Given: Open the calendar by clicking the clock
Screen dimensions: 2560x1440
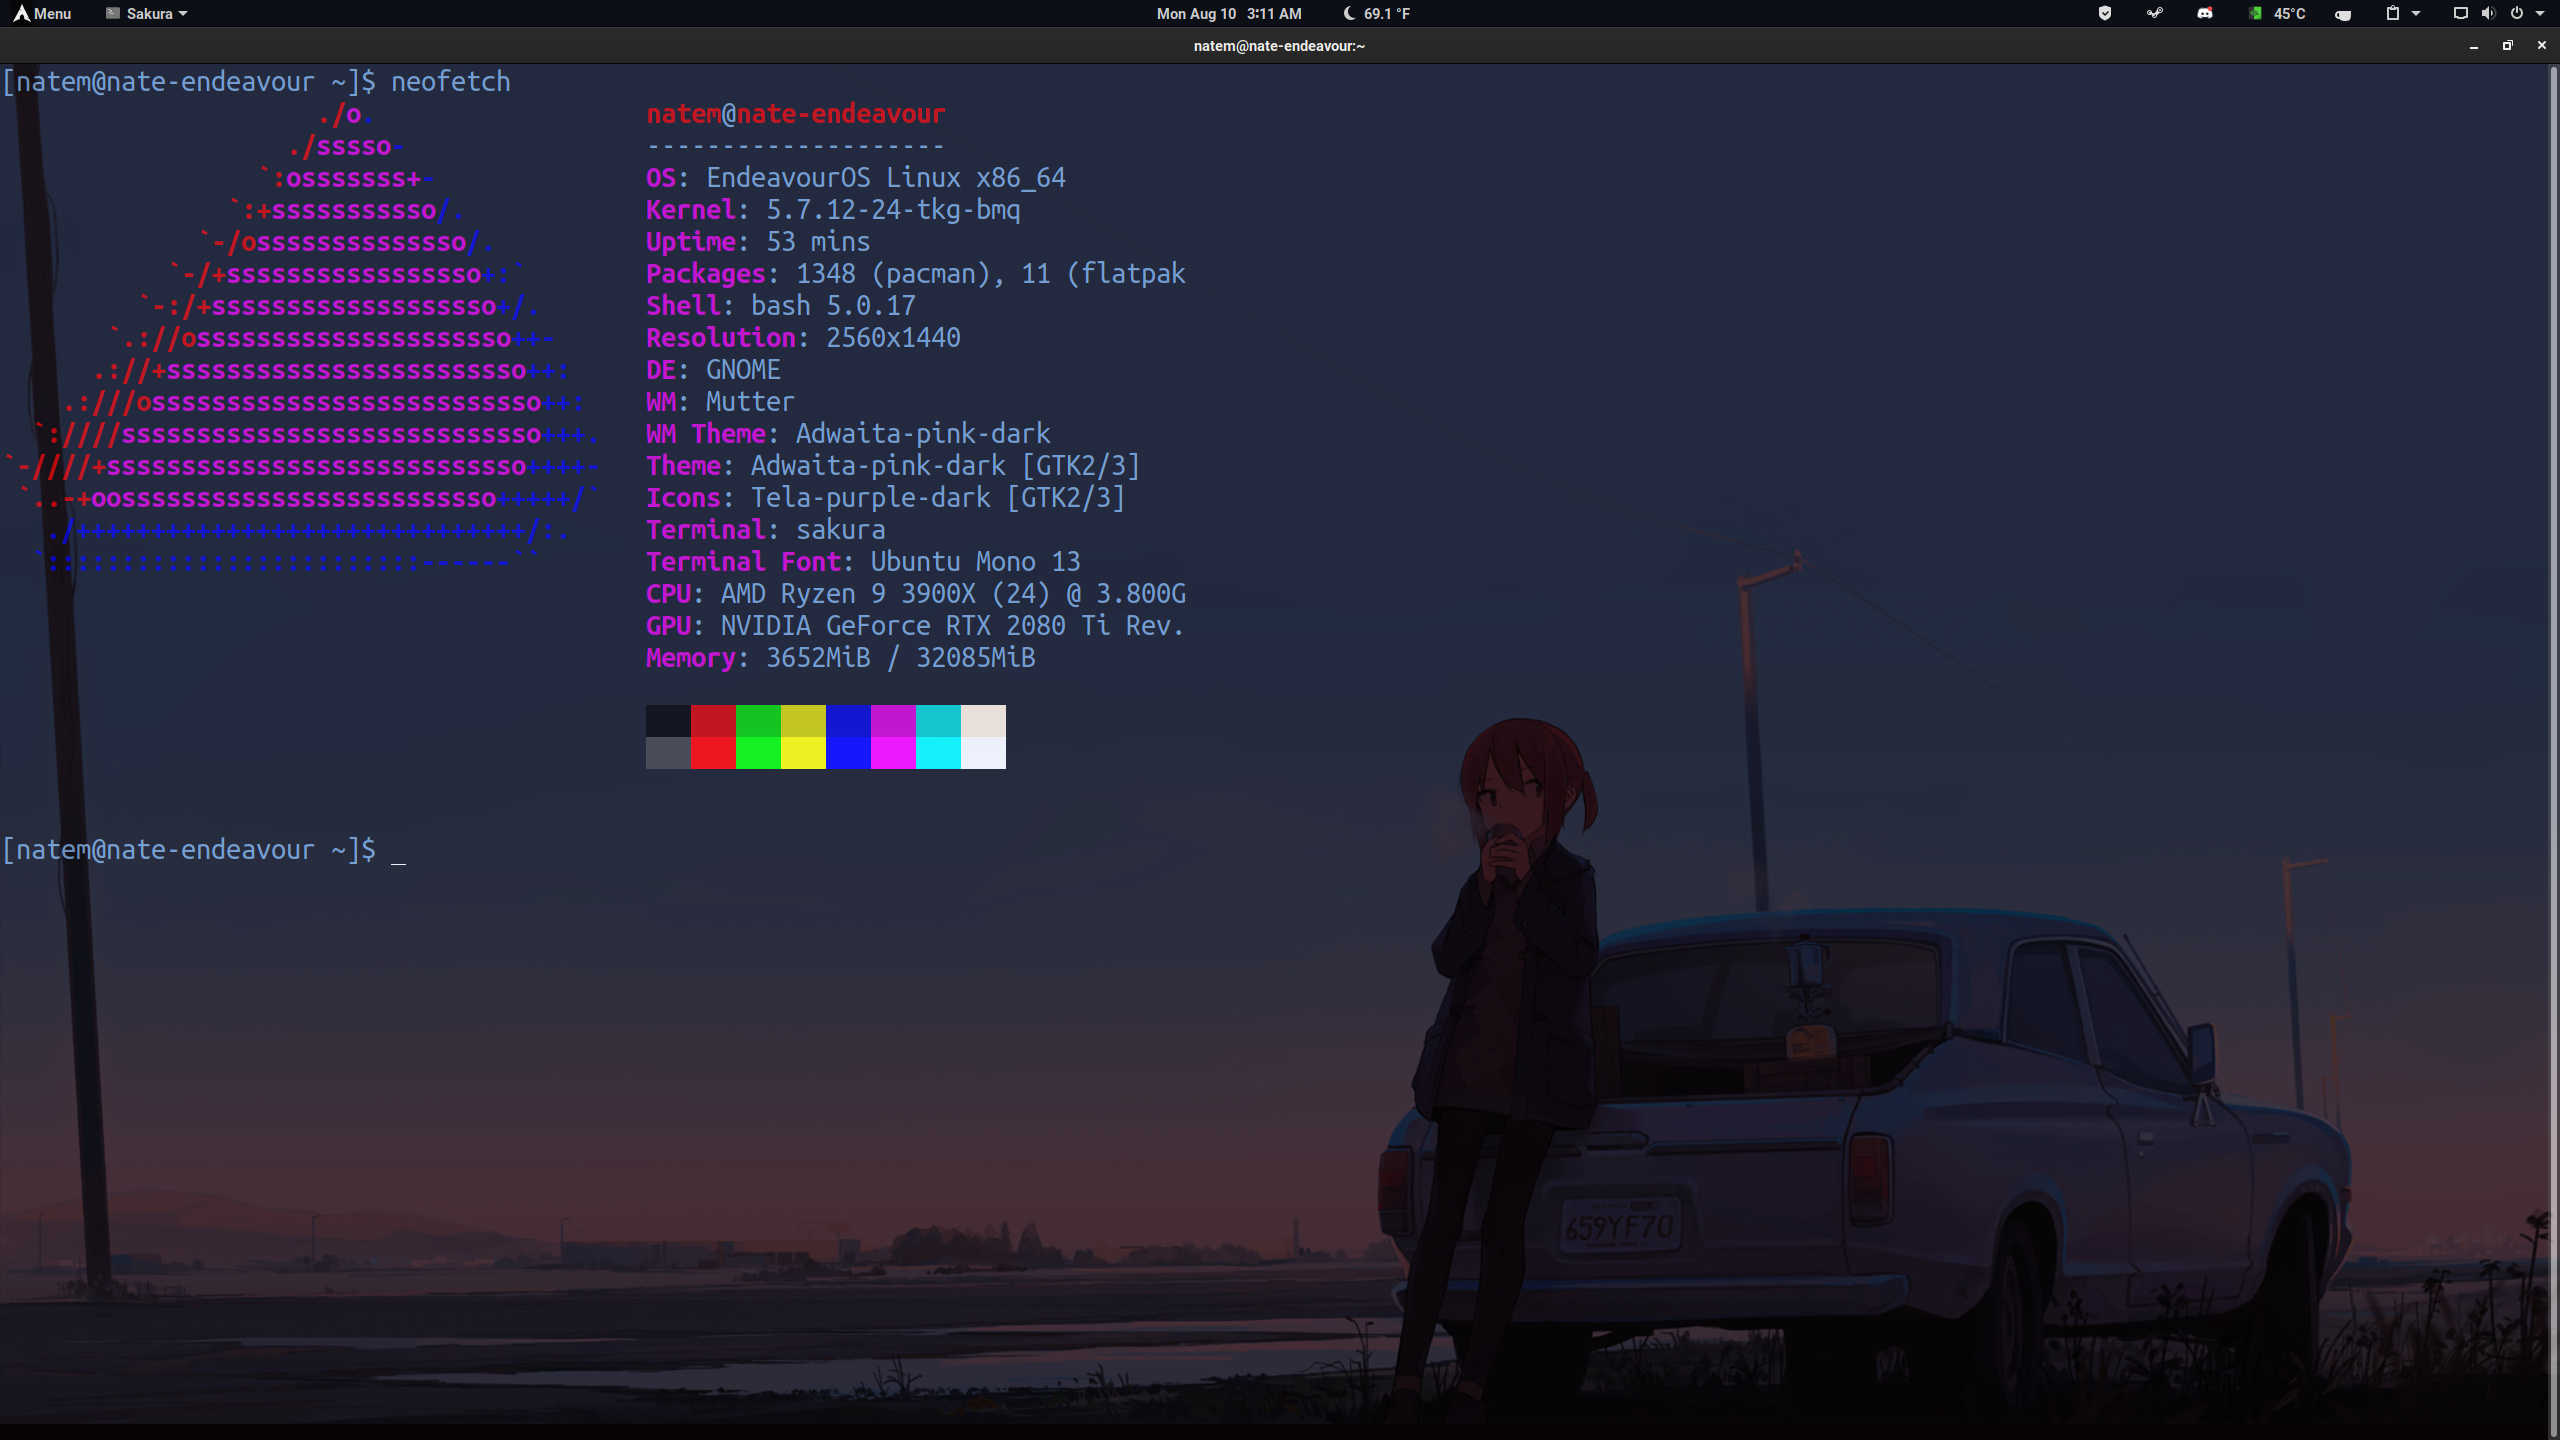Looking at the screenshot, I should coord(1229,13).
